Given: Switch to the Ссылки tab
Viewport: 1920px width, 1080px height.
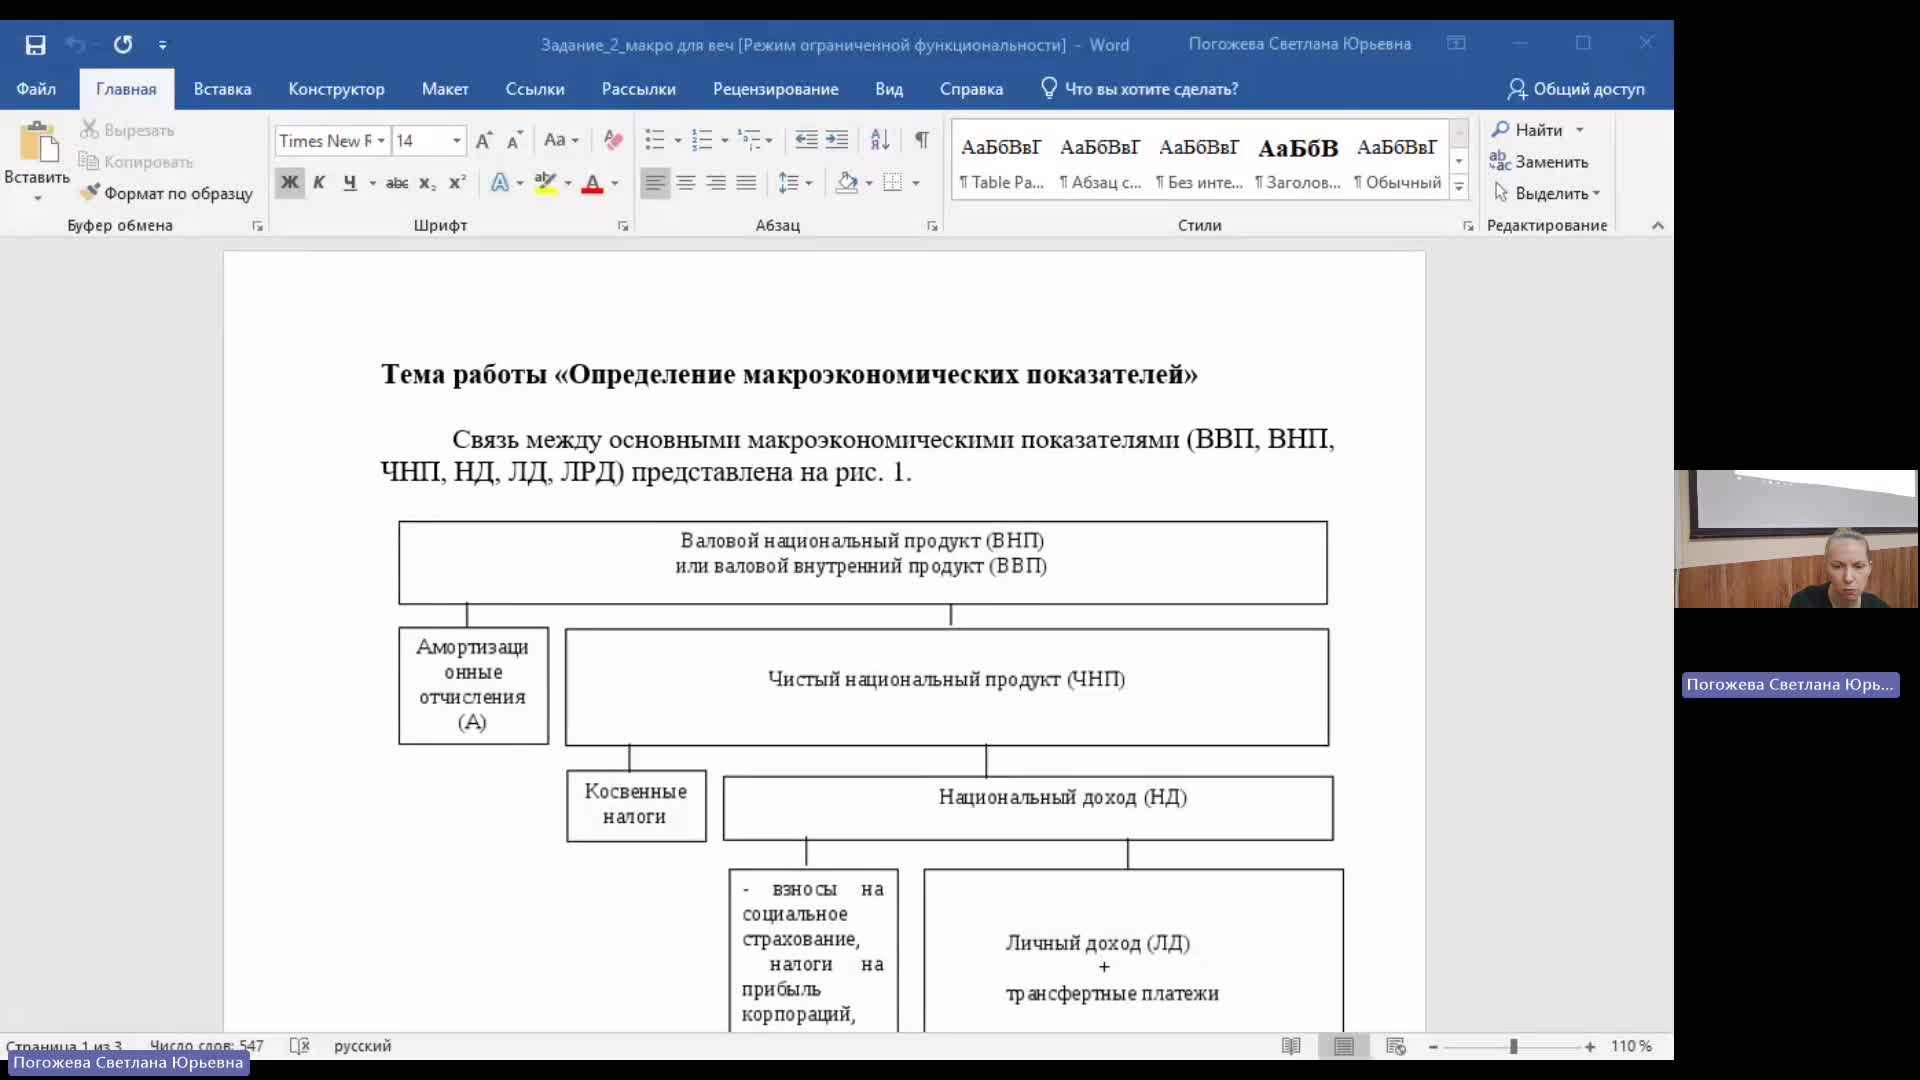Looking at the screenshot, I should point(535,89).
